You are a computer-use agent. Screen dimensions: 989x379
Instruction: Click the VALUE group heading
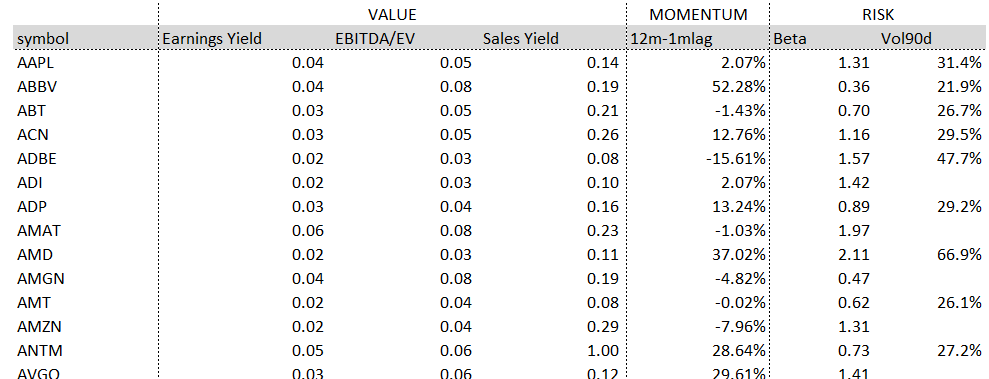coord(392,15)
